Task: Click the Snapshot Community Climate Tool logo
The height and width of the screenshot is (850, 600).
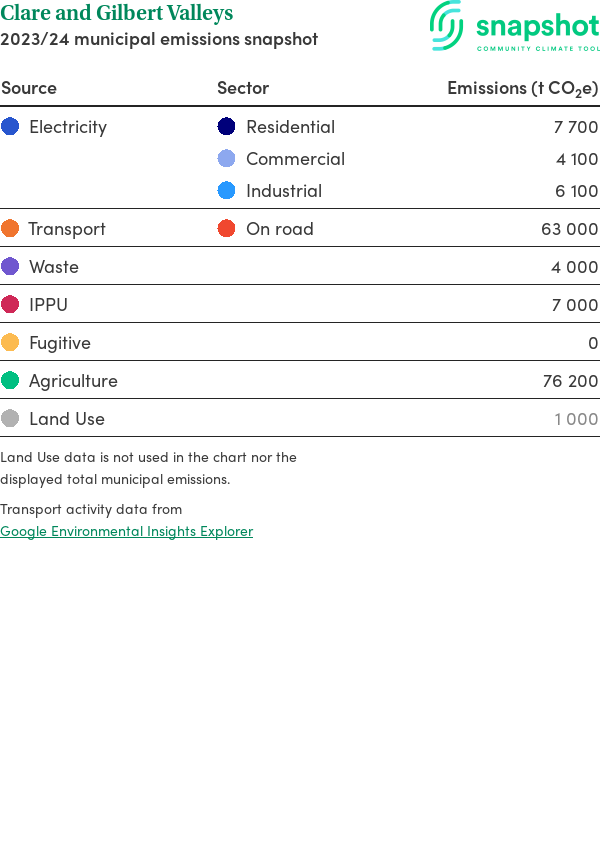Action: pyautogui.click(x=515, y=26)
